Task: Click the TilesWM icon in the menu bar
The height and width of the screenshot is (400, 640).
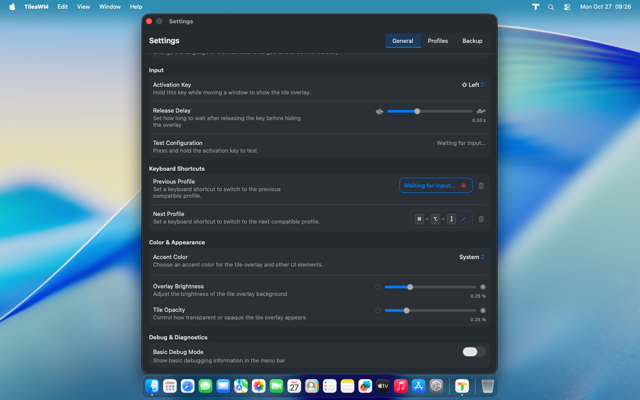Action: coord(535,7)
